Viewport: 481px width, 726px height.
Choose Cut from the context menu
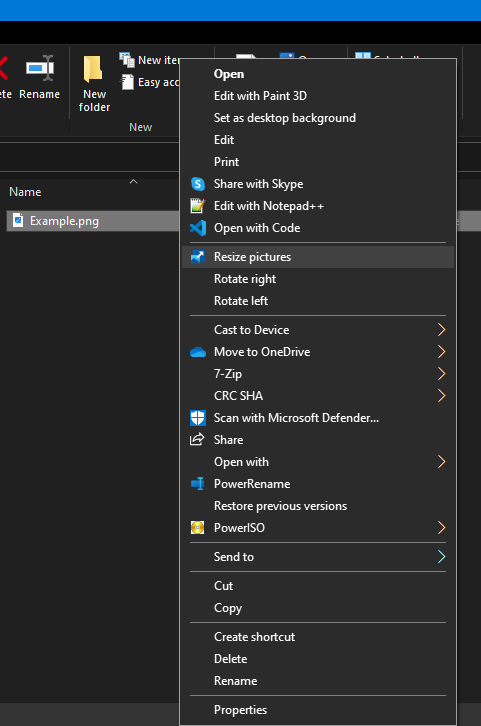click(x=318, y=586)
